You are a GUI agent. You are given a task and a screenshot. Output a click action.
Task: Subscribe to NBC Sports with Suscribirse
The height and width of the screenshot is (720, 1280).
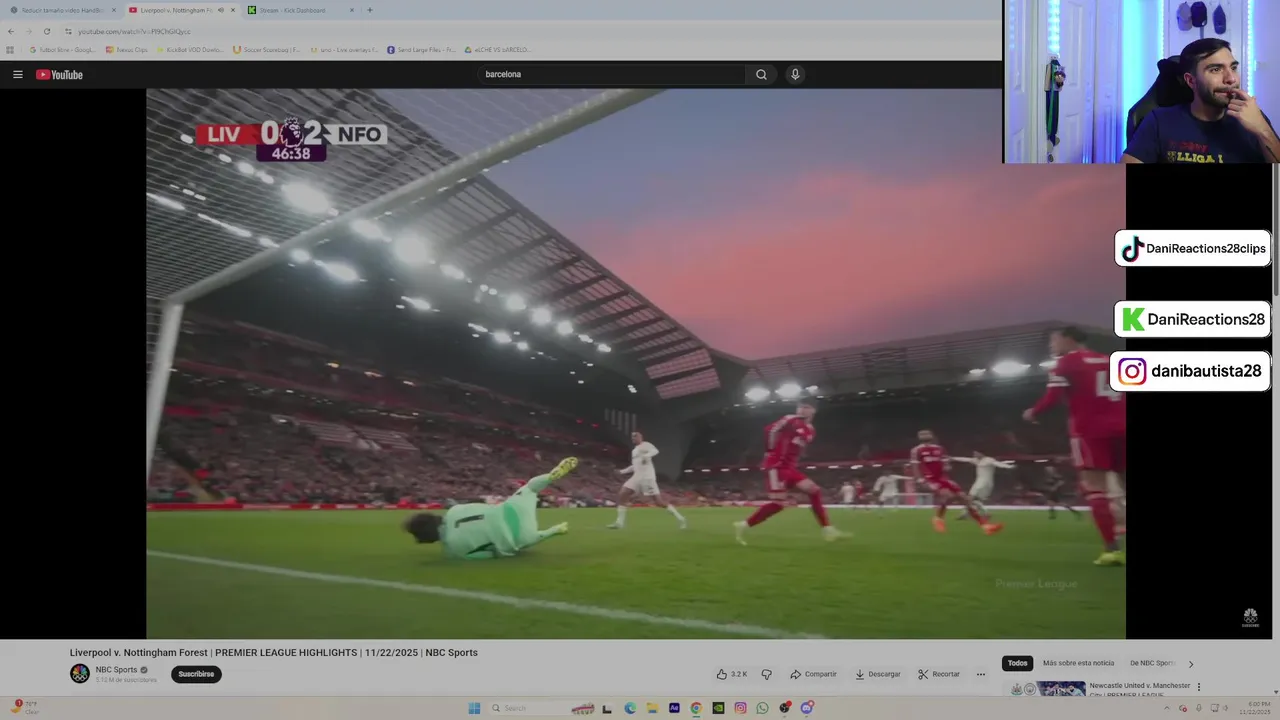pyautogui.click(x=196, y=674)
